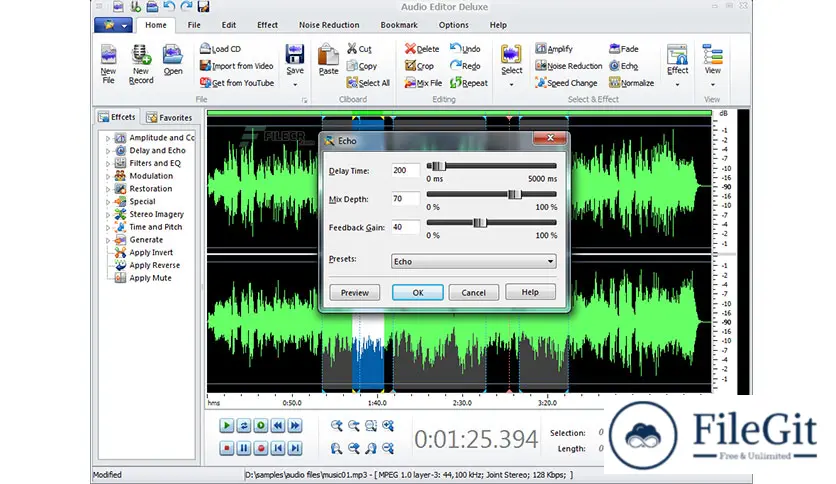Viewport: 836px width, 484px height.
Task: Click the Crop tool
Action: click(x=419, y=66)
